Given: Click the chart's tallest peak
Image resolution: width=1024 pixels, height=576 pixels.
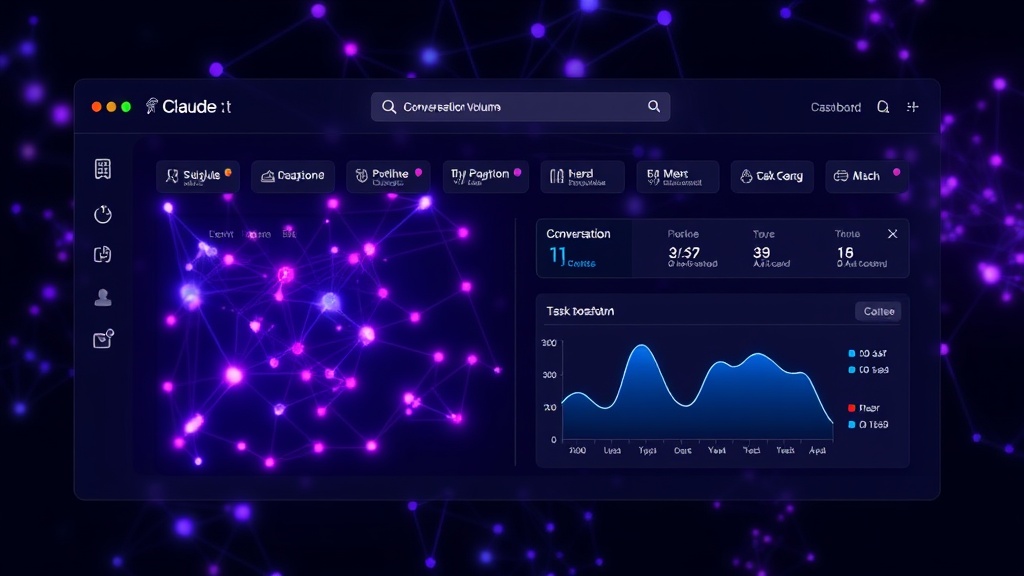Looking at the screenshot, I should tap(643, 346).
